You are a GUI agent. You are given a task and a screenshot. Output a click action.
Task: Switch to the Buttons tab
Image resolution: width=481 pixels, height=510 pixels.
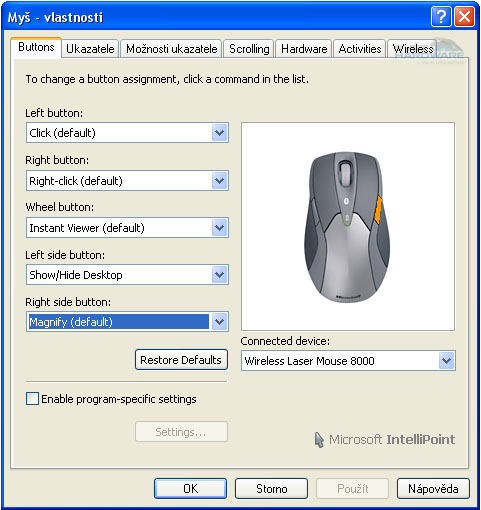pos(36,47)
